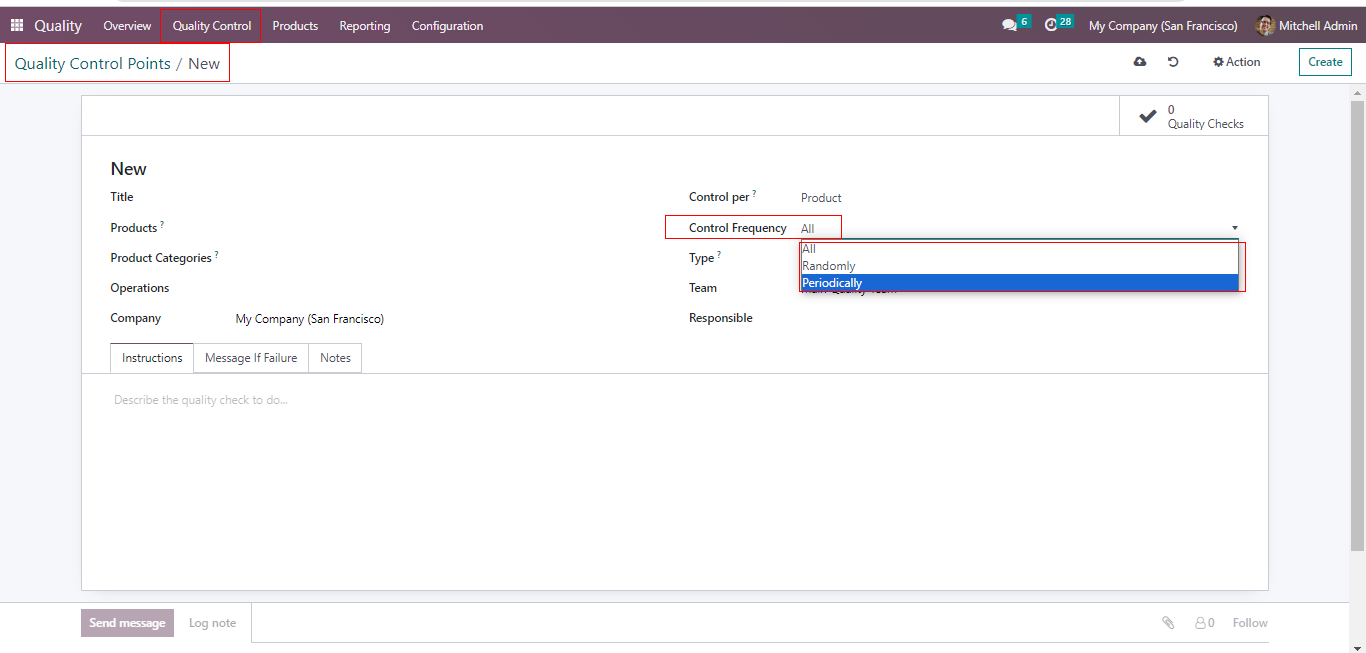
Task: Switch to the Message If Failure tab
Action: pos(251,358)
